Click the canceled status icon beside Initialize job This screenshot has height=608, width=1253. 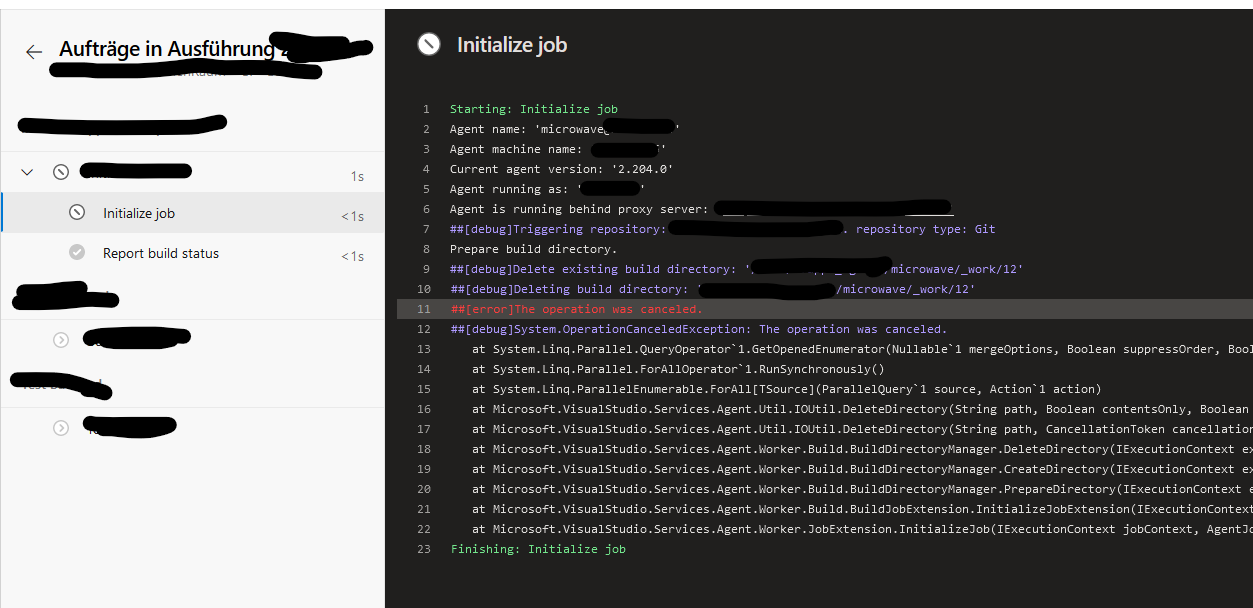coord(75,212)
